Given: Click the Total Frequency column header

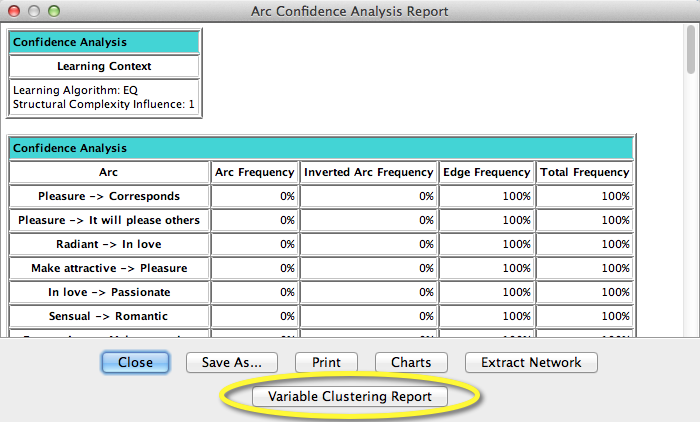Looking at the screenshot, I should pyautogui.click(x=585, y=172).
